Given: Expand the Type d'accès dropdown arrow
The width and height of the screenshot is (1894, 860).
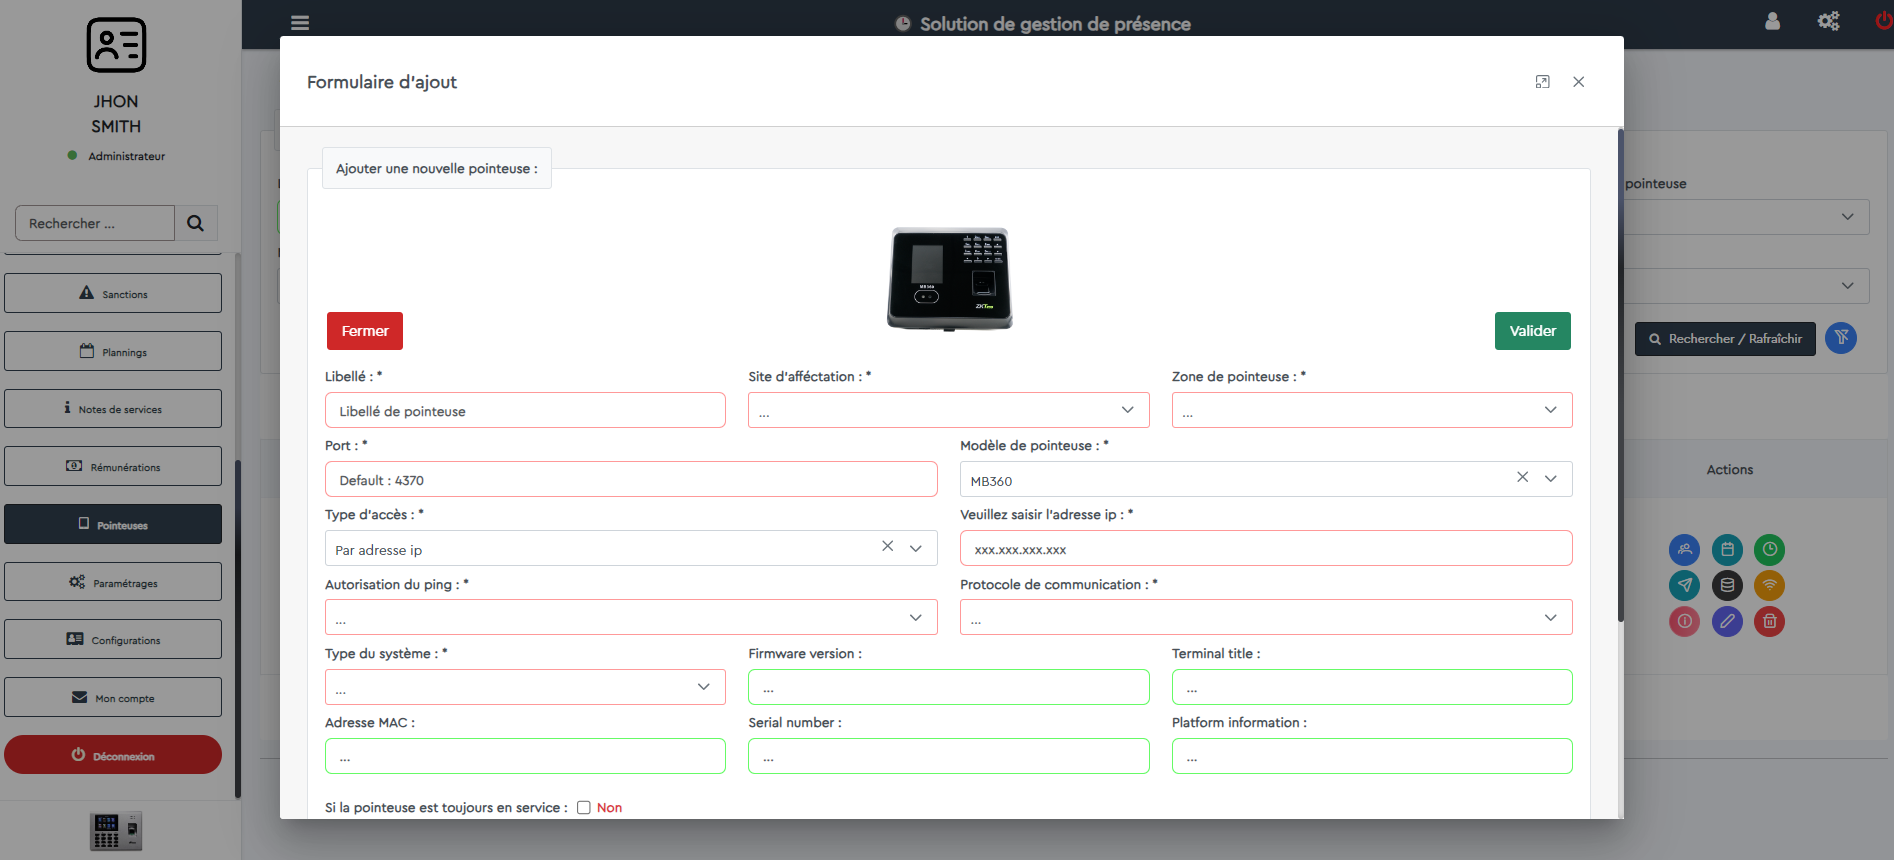Looking at the screenshot, I should pos(916,548).
